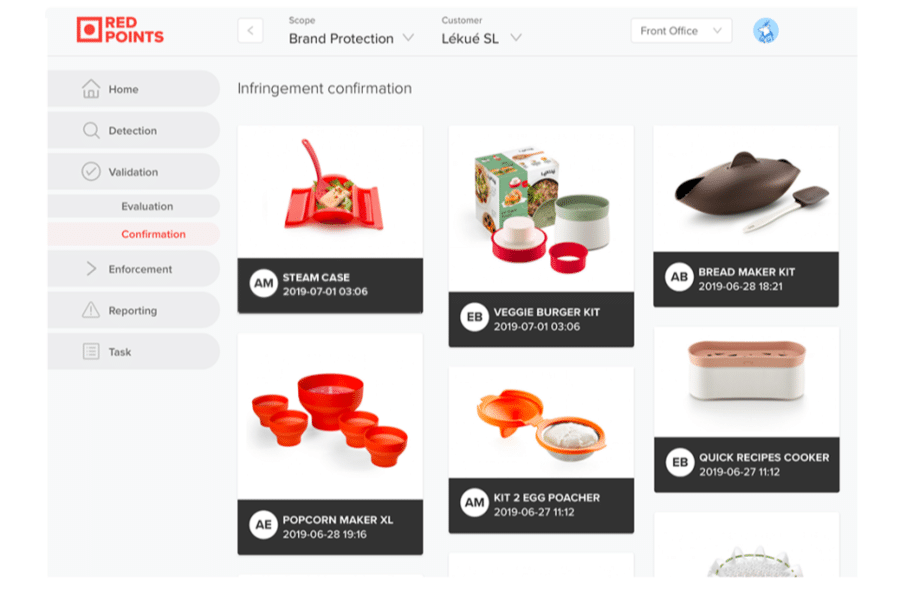Click the Red Points logo
Screen dimensions: 900x600
tap(120, 30)
